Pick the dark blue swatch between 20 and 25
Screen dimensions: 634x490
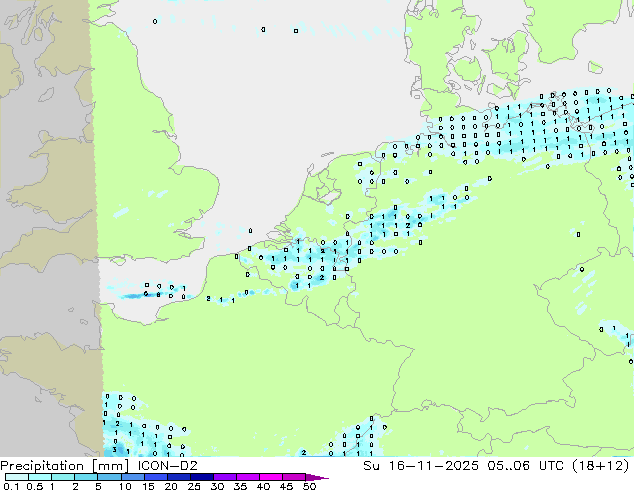pos(179,477)
